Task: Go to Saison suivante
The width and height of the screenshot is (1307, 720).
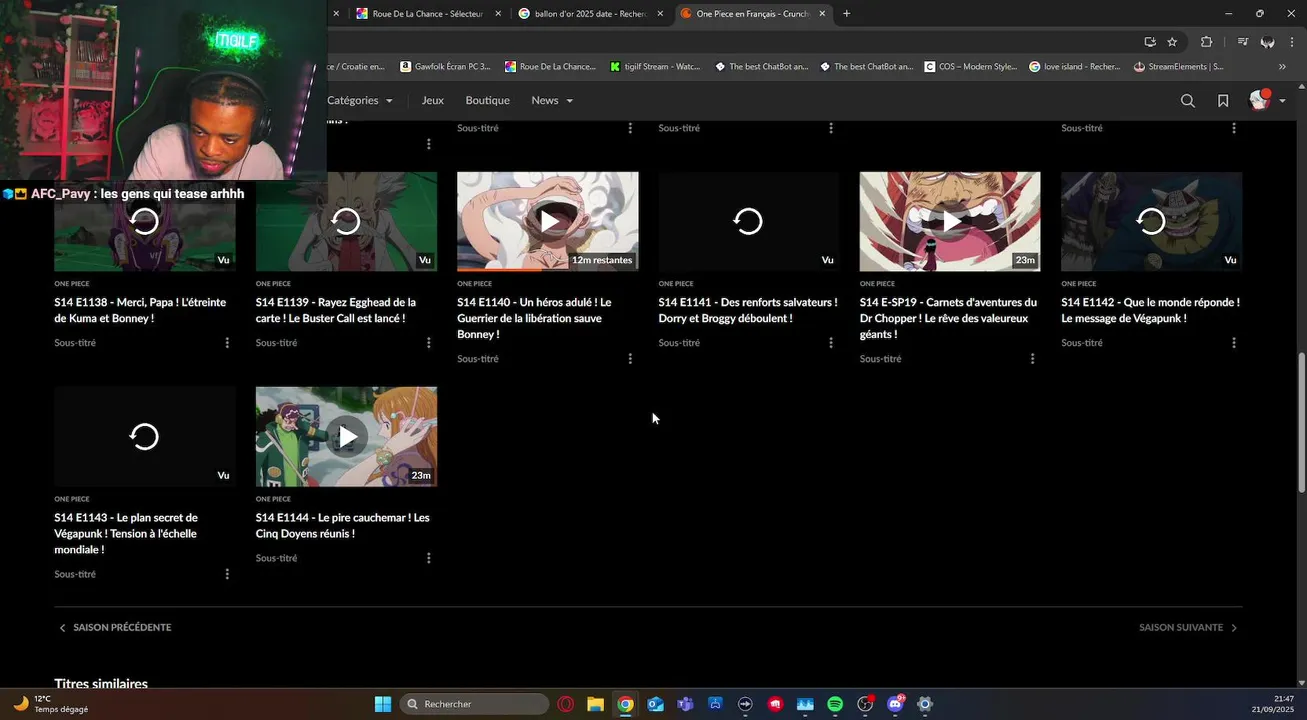Action: pyautogui.click(x=1189, y=628)
